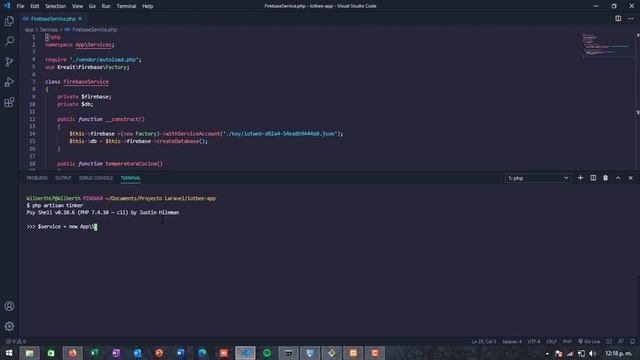Click the app breadcrumb segment
640x360 pixels.
(29, 30)
